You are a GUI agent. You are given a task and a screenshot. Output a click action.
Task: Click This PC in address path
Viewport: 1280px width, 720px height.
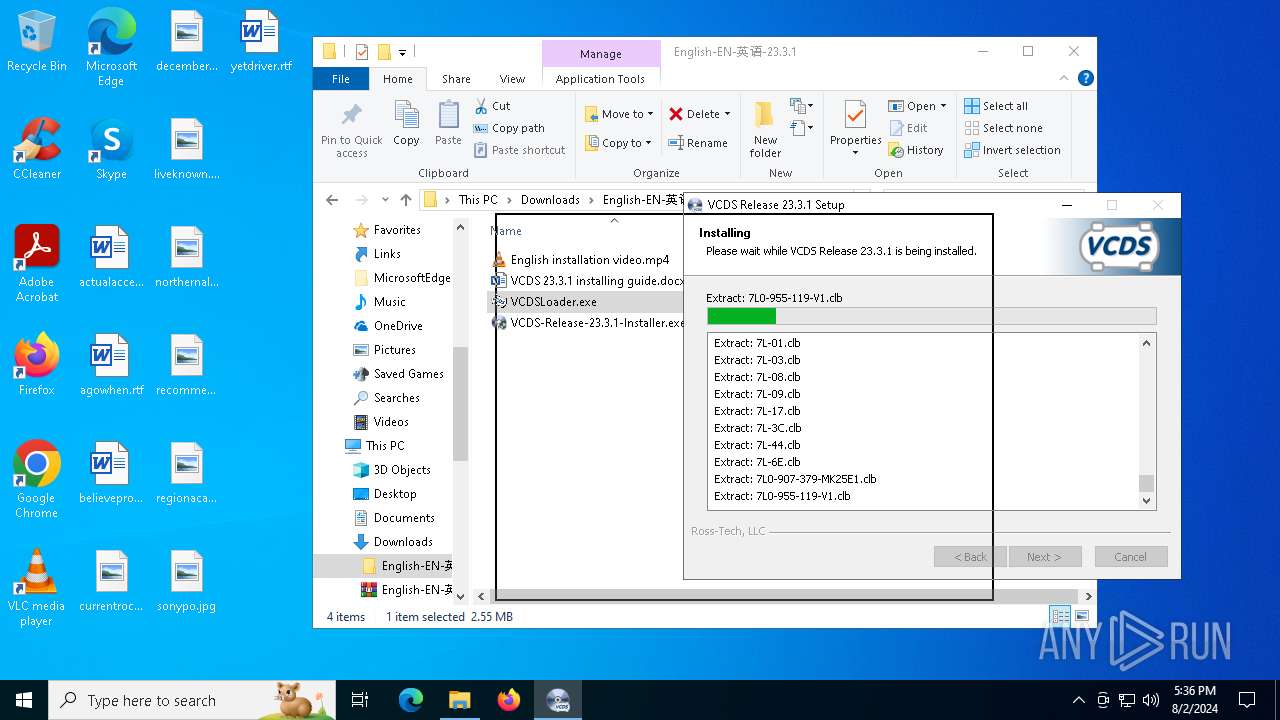coord(478,200)
